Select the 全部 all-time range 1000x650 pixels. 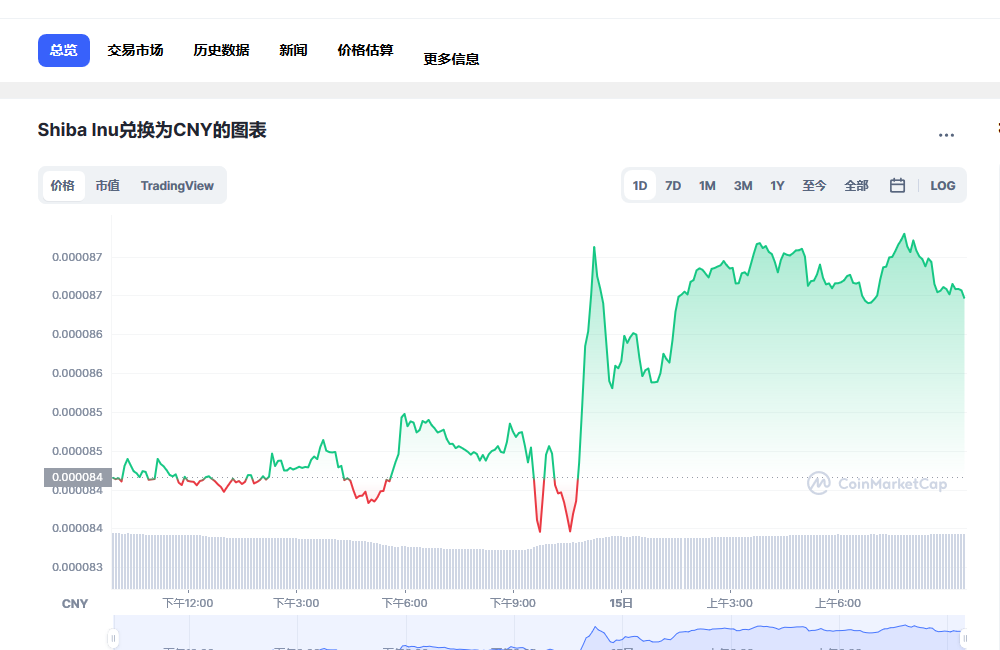click(857, 186)
